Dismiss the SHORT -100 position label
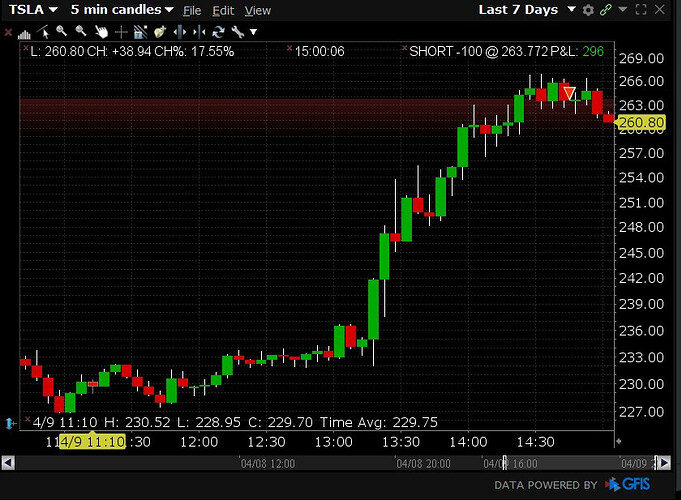This screenshot has height=500, width=681. click(x=404, y=47)
